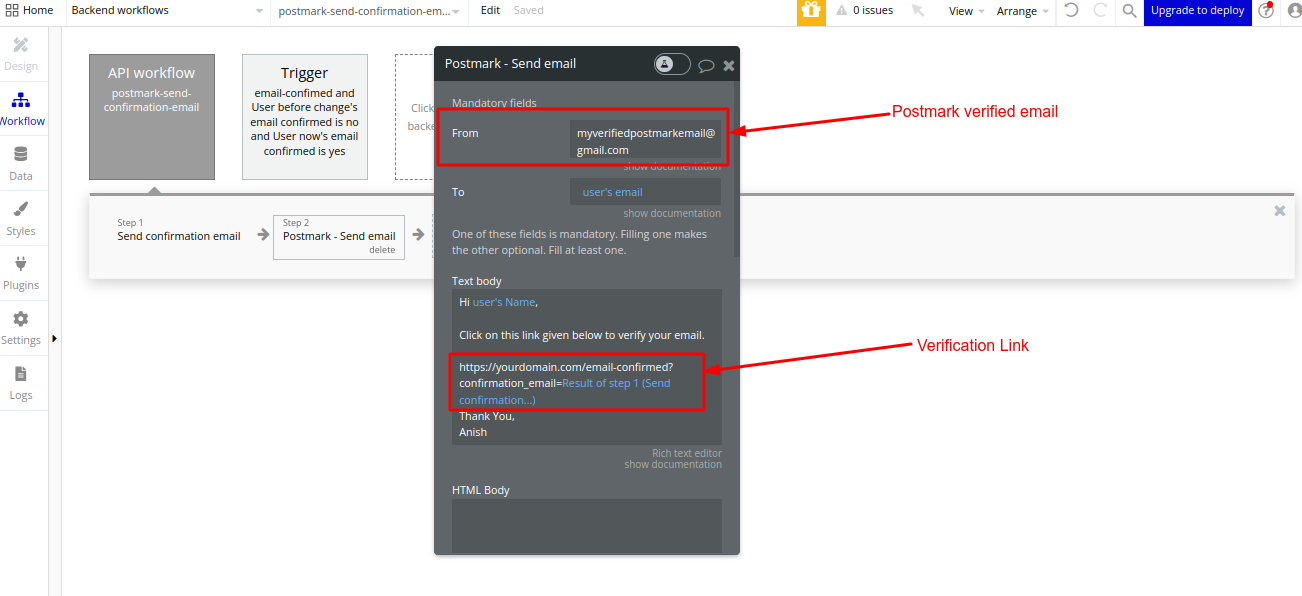Screen dimensions: 1302x596
Task: Open the Design tab in sidebar
Action: [x=21, y=54]
